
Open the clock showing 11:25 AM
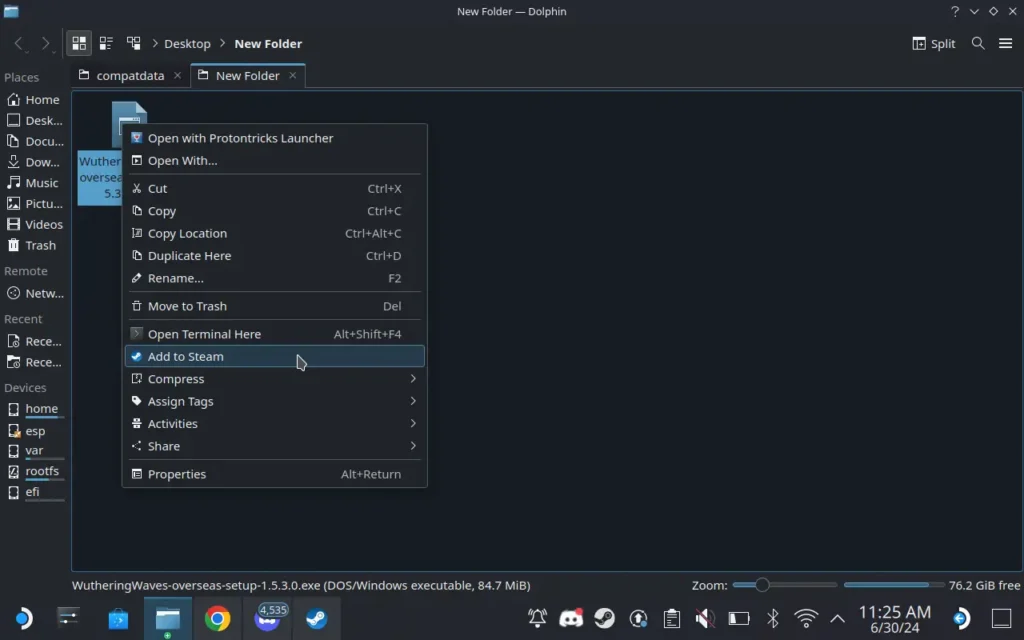894,619
